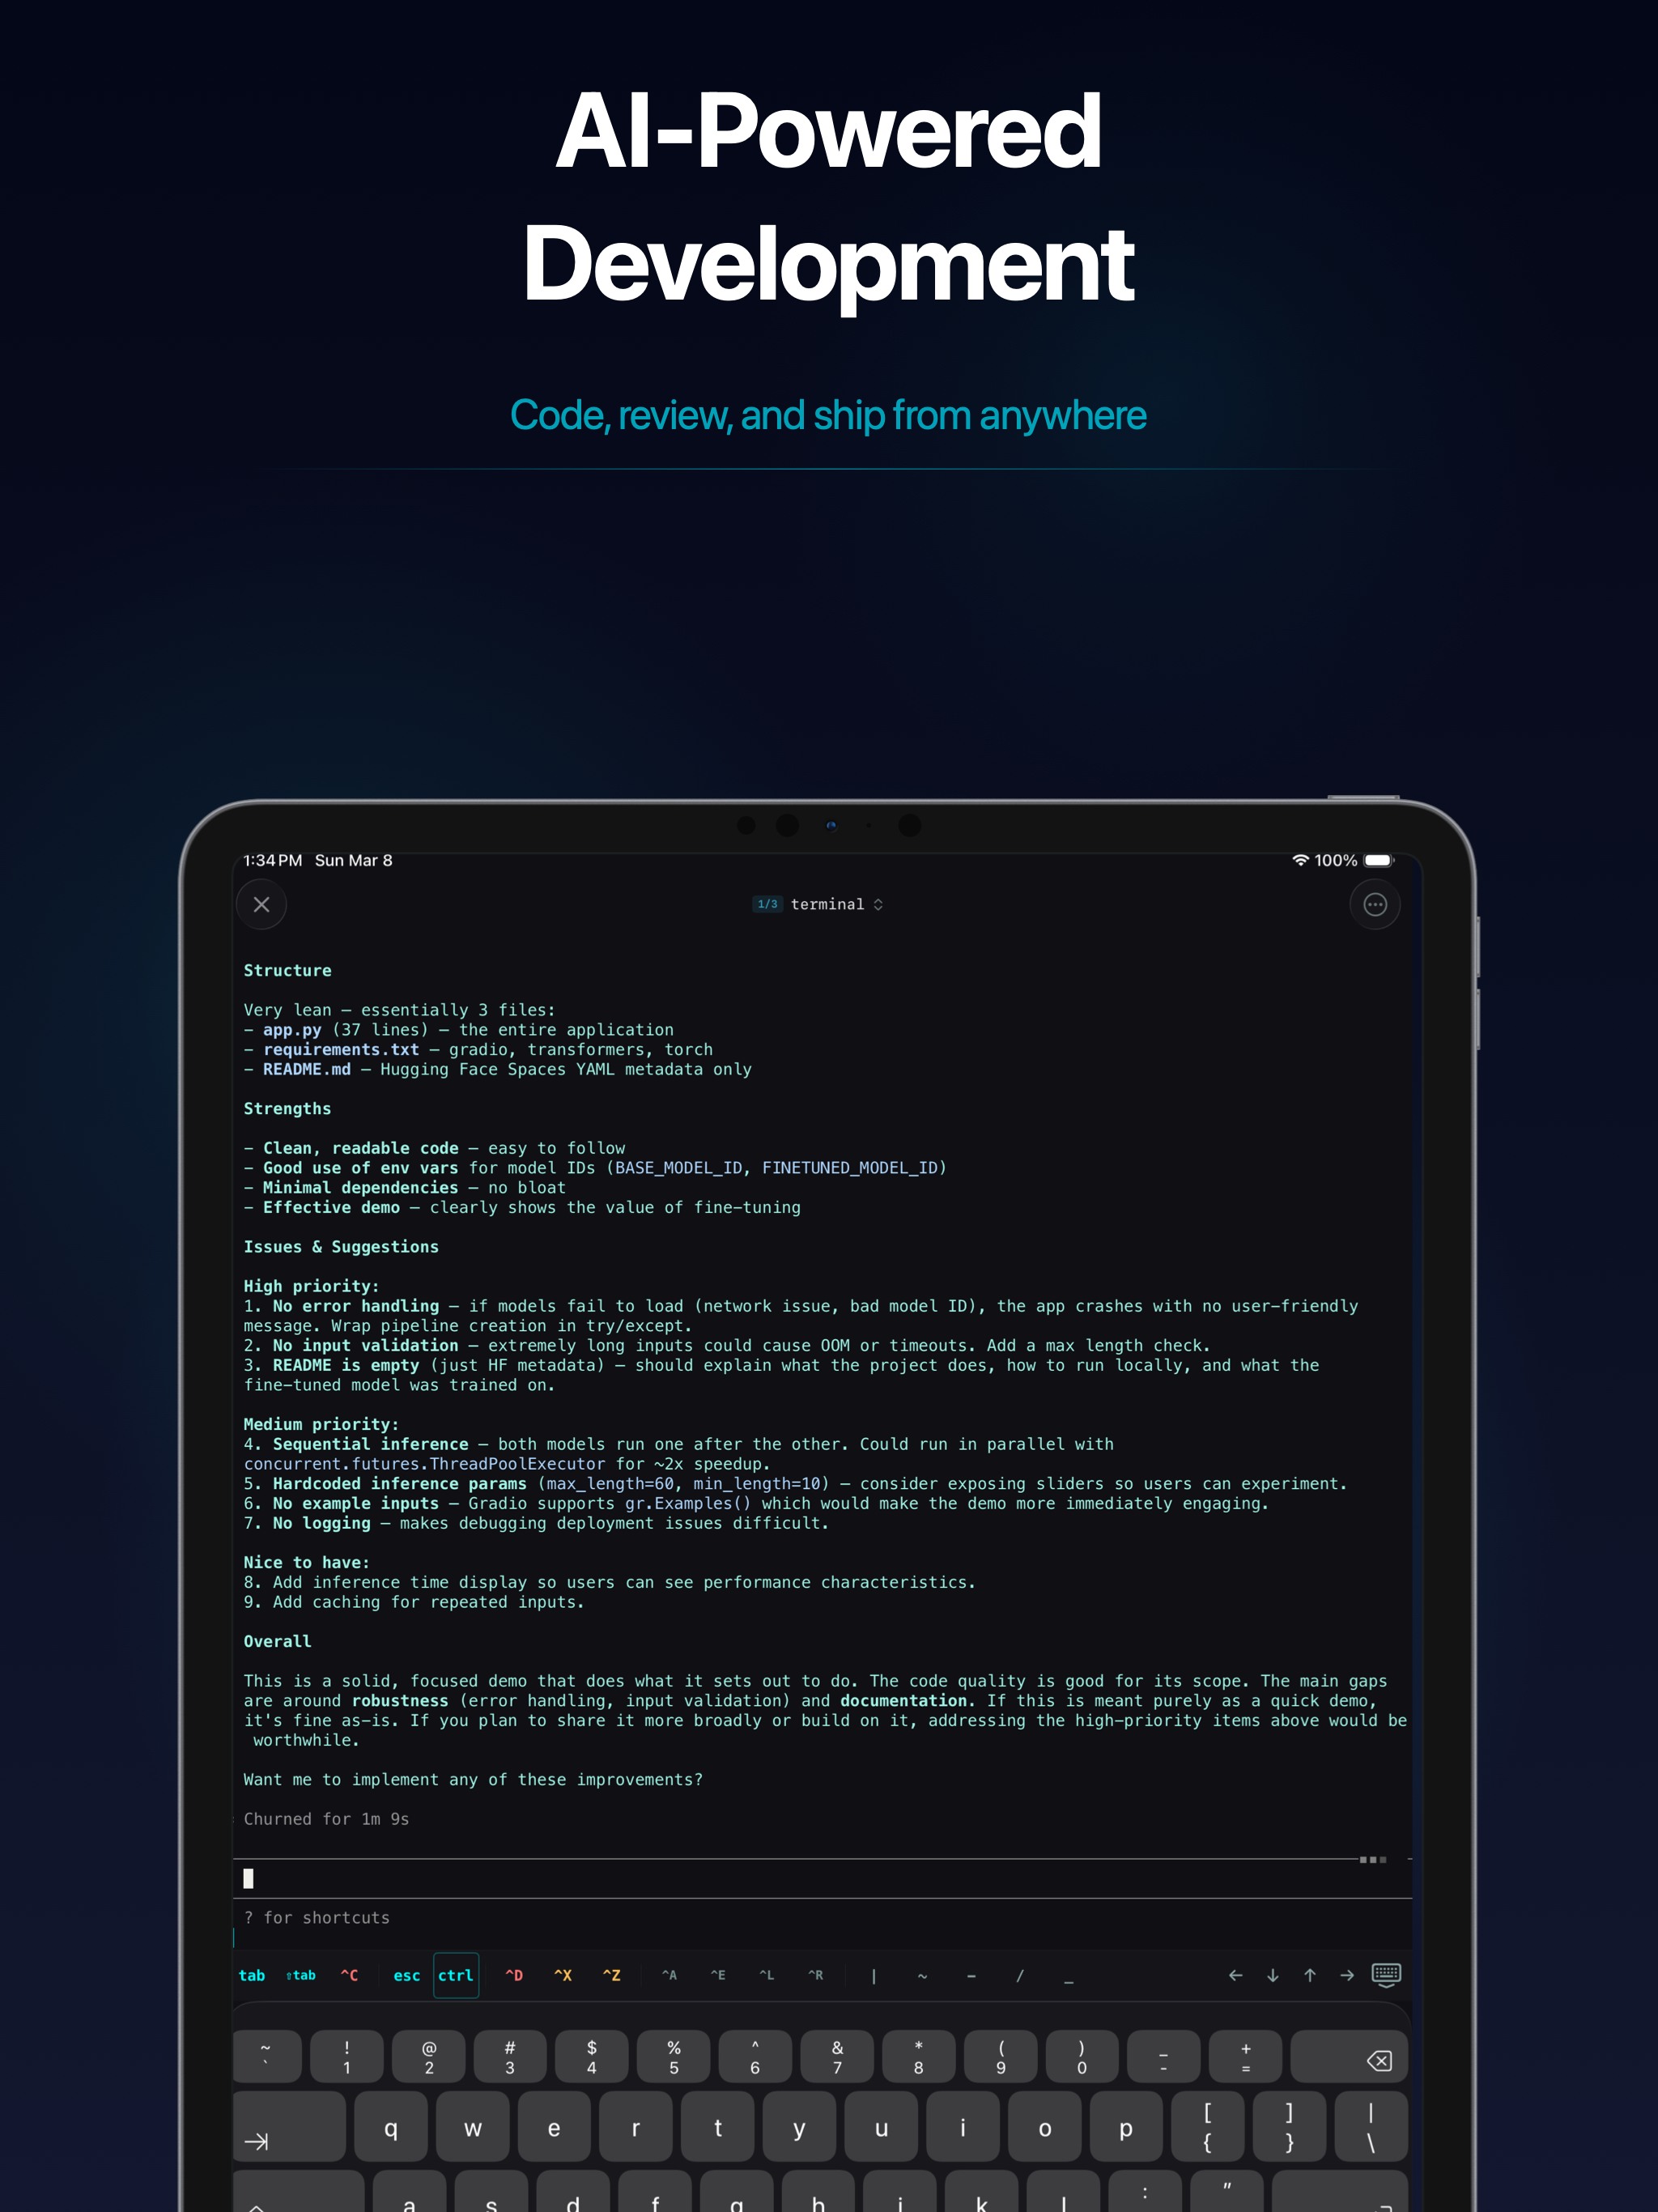Tap the 5 / % keyboard key
This screenshot has height=2212, width=1658.
[x=674, y=2056]
